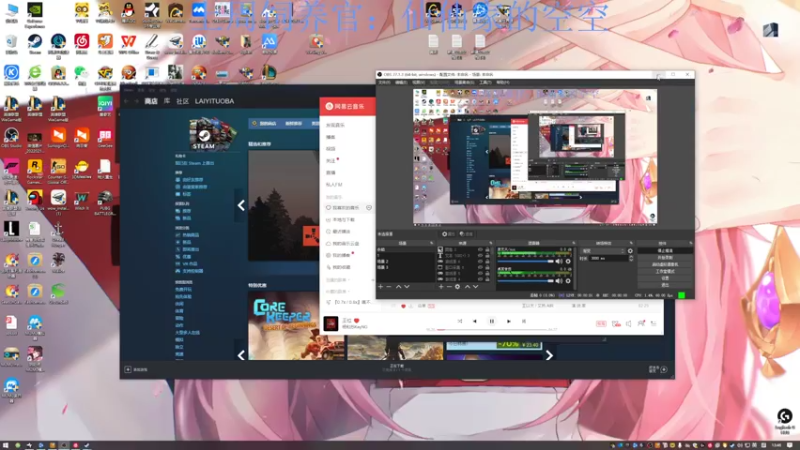Move the OBS scene down
The width and height of the screenshot is (800, 450).
pyautogui.click(x=407, y=287)
